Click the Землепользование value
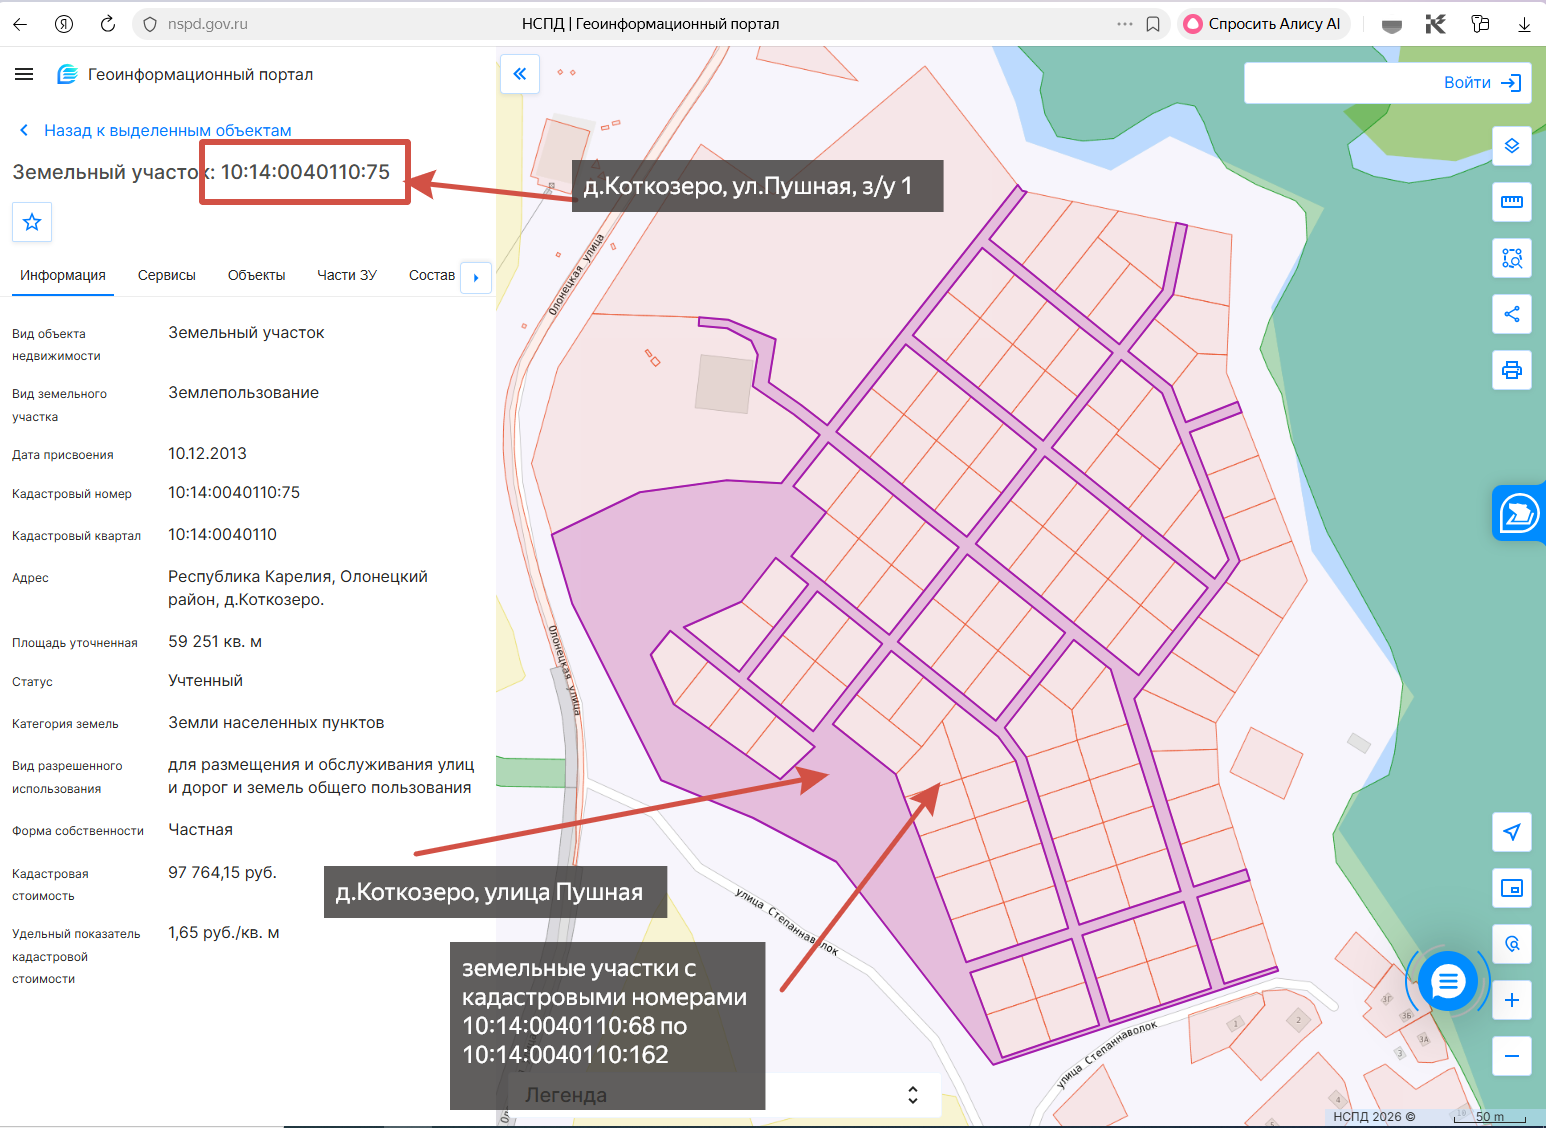 [243, 393]
